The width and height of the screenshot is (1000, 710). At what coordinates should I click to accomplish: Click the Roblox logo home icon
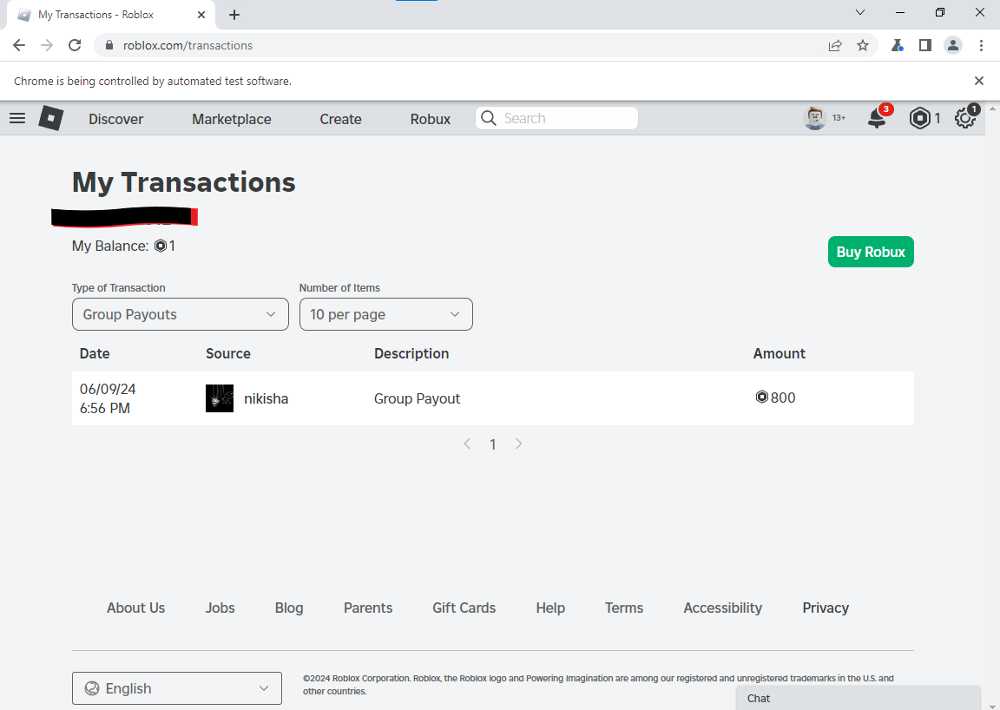(x=51, y=118)
